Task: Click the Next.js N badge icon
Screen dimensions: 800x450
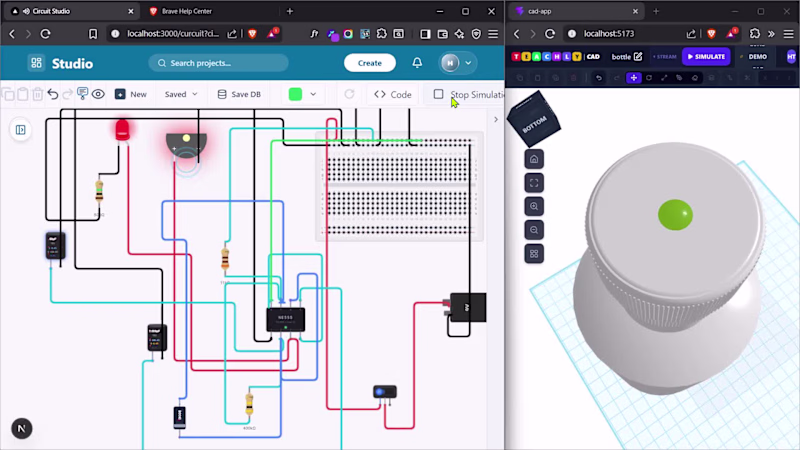Action: pyautogui.click(x=21, y=429)
